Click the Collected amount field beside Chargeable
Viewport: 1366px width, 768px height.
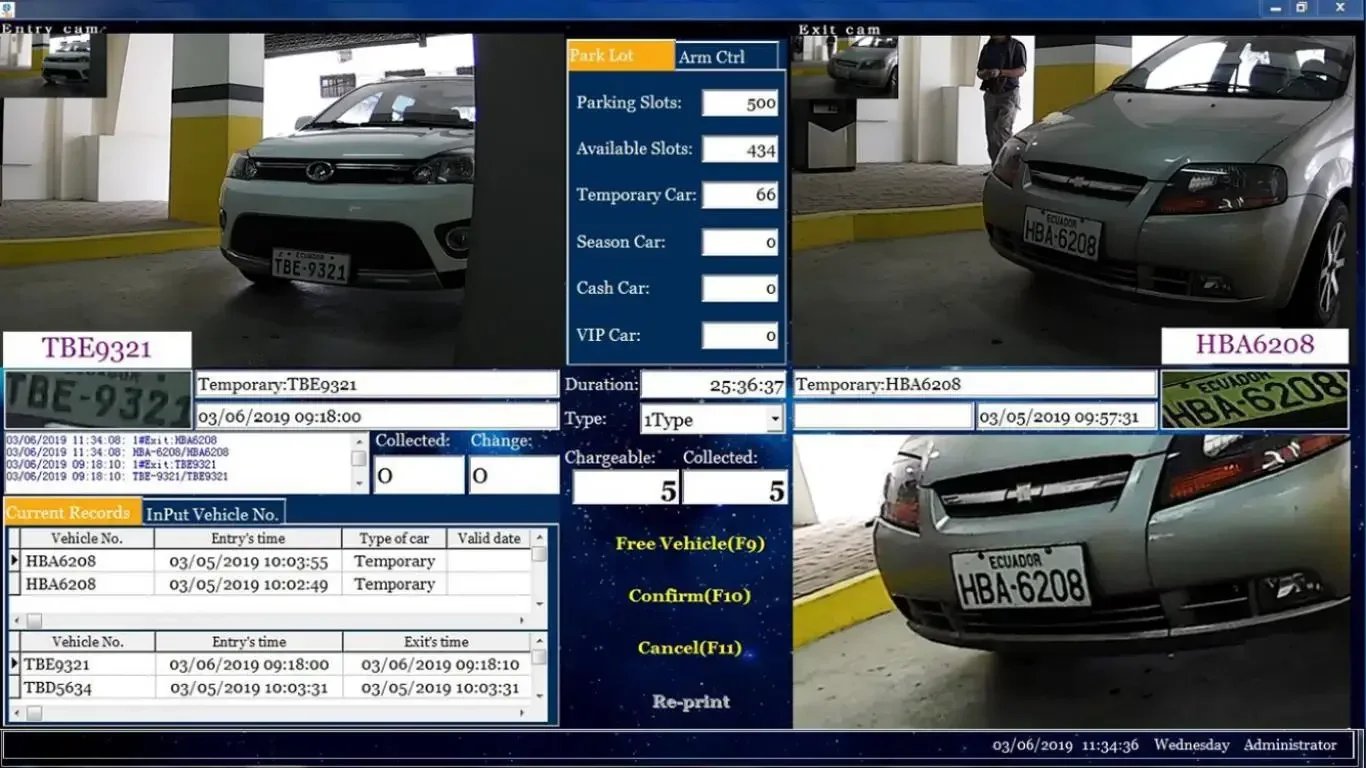[735, 489]
